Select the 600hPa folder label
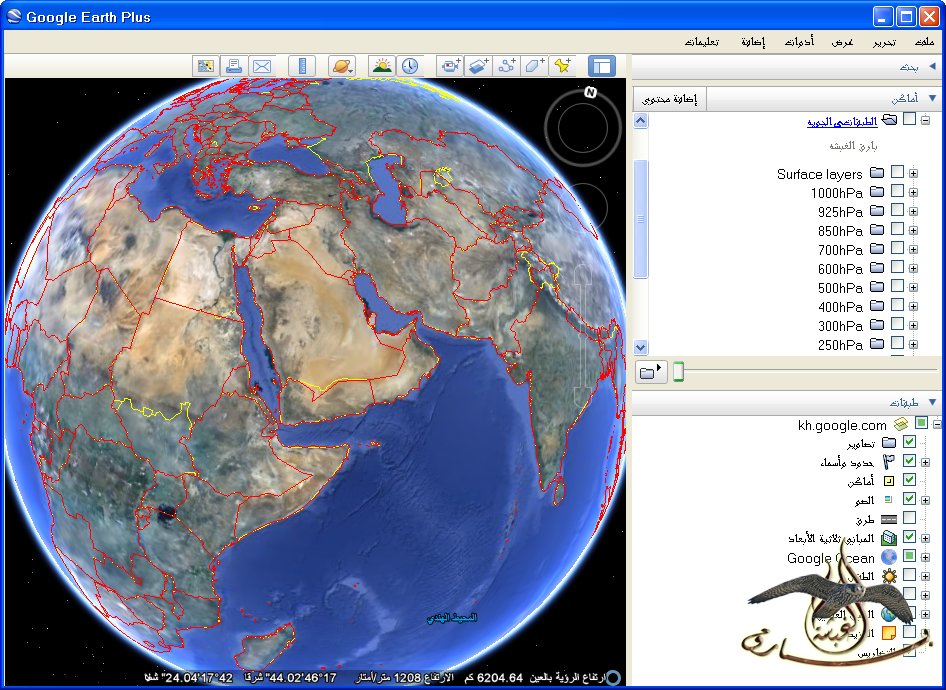Viewport: 946px width, 690px height. (840, 269)
